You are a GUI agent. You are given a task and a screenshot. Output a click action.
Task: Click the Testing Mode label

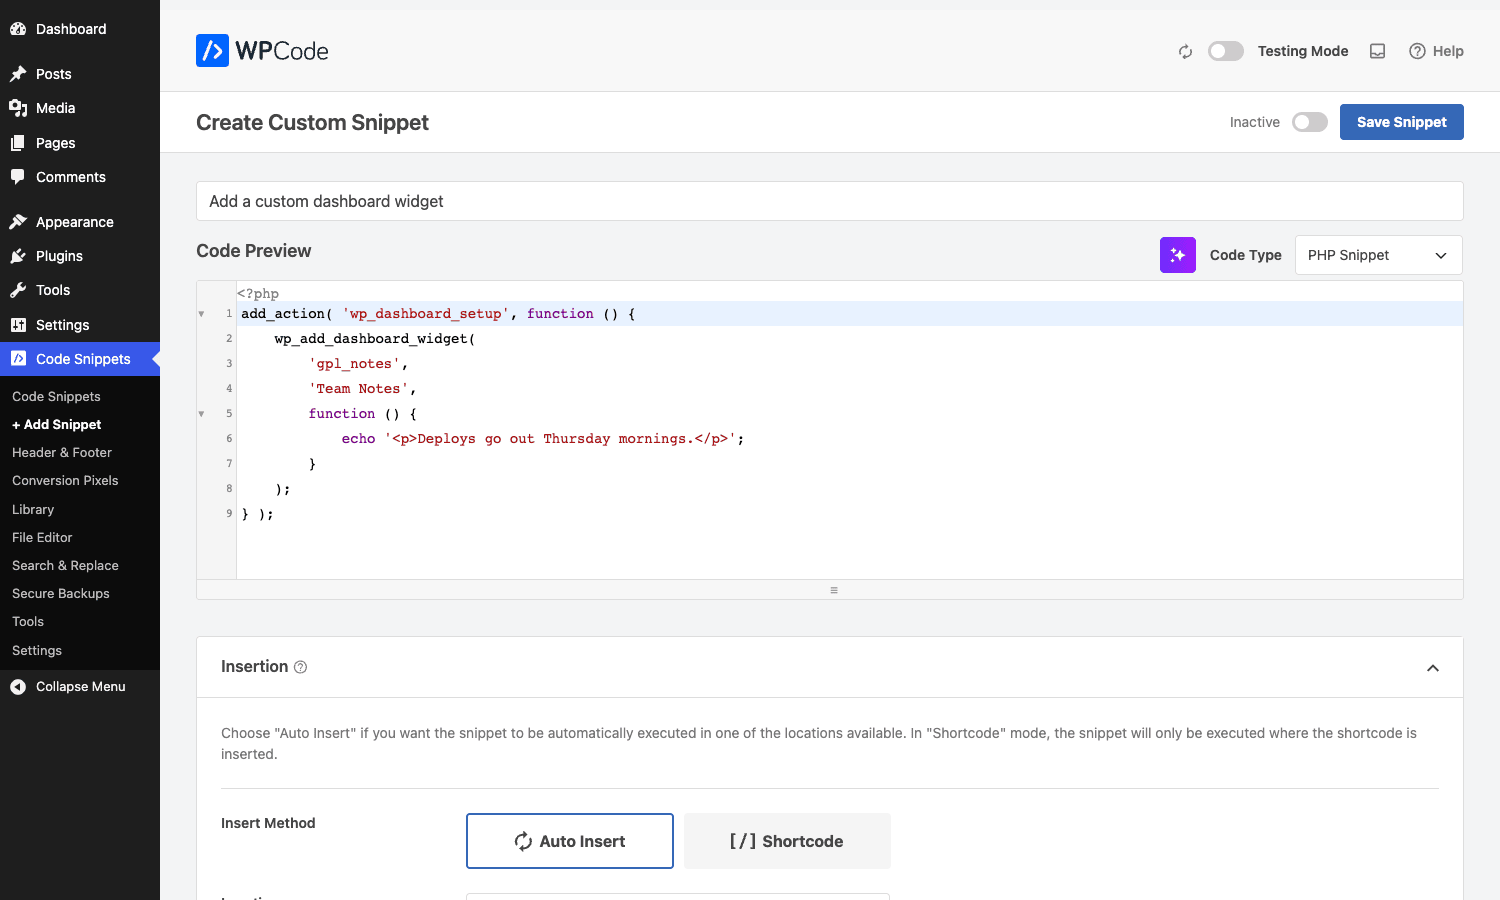click(1303, 51)
